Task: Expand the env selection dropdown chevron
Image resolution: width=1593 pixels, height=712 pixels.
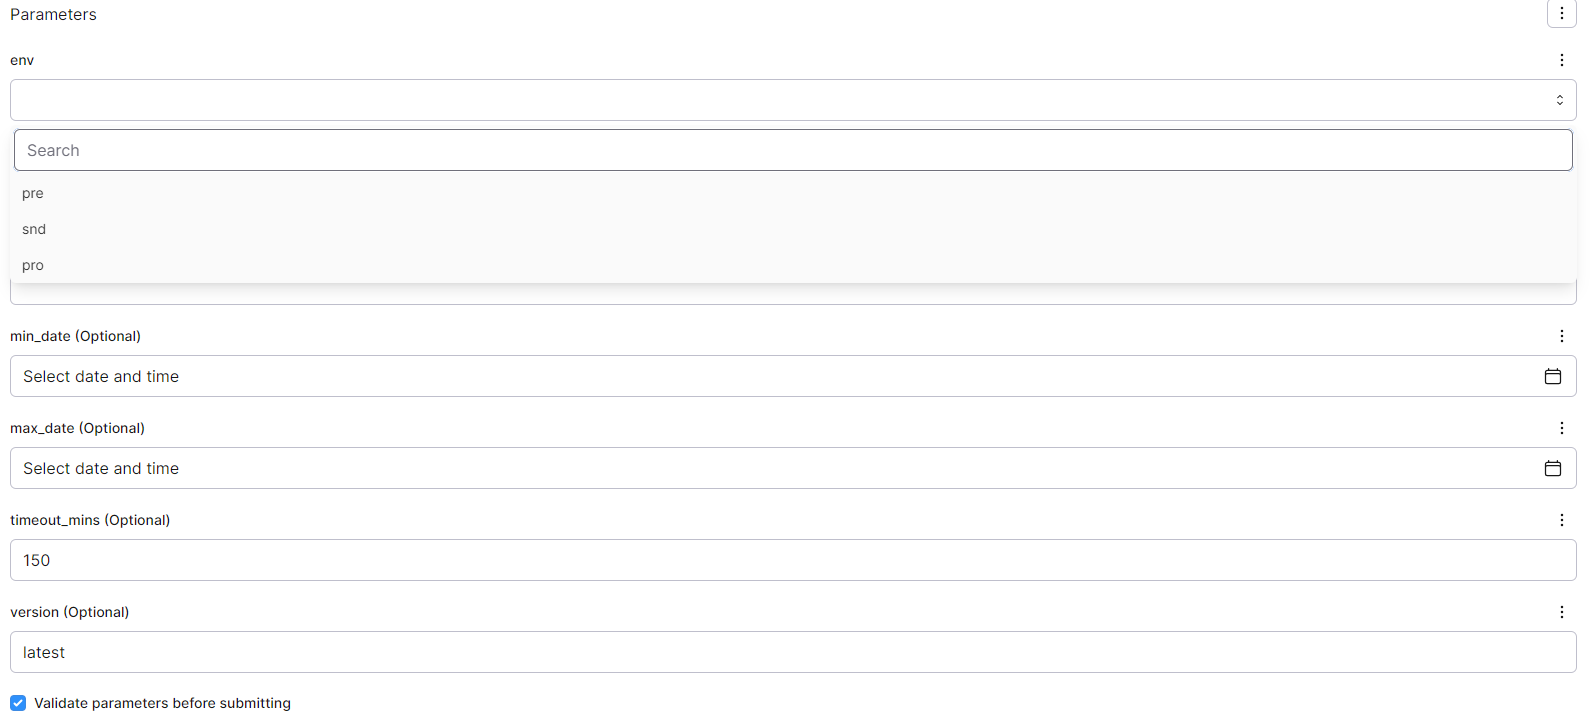Action: click(1559, 99)
